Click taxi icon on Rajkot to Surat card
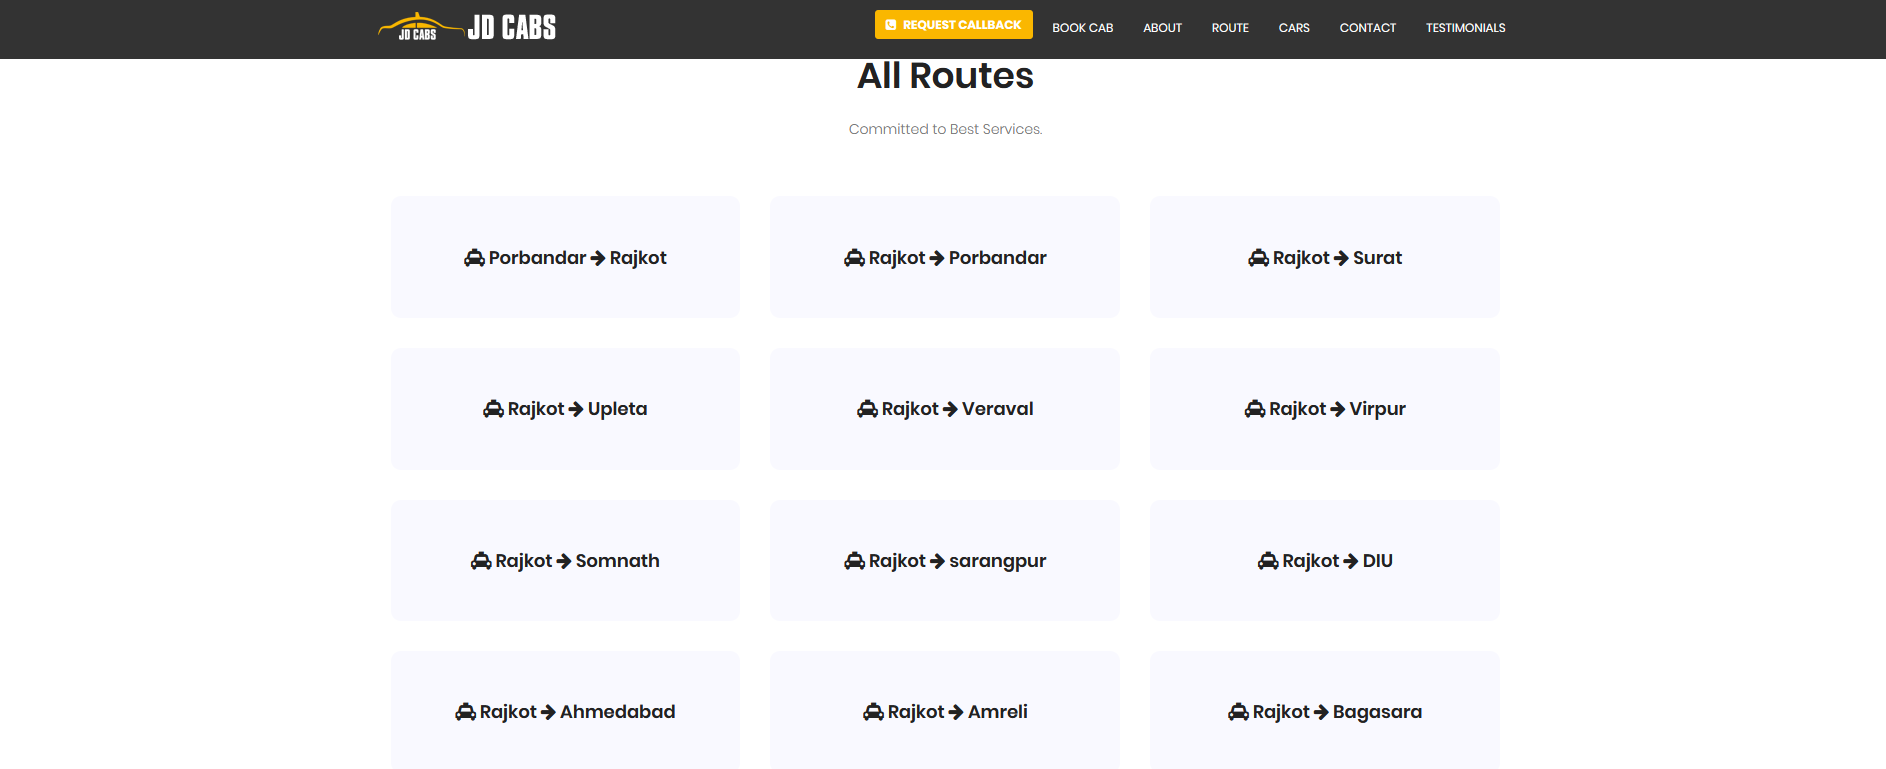This screenshot has width=1886, height=769. pos(1258,258)
